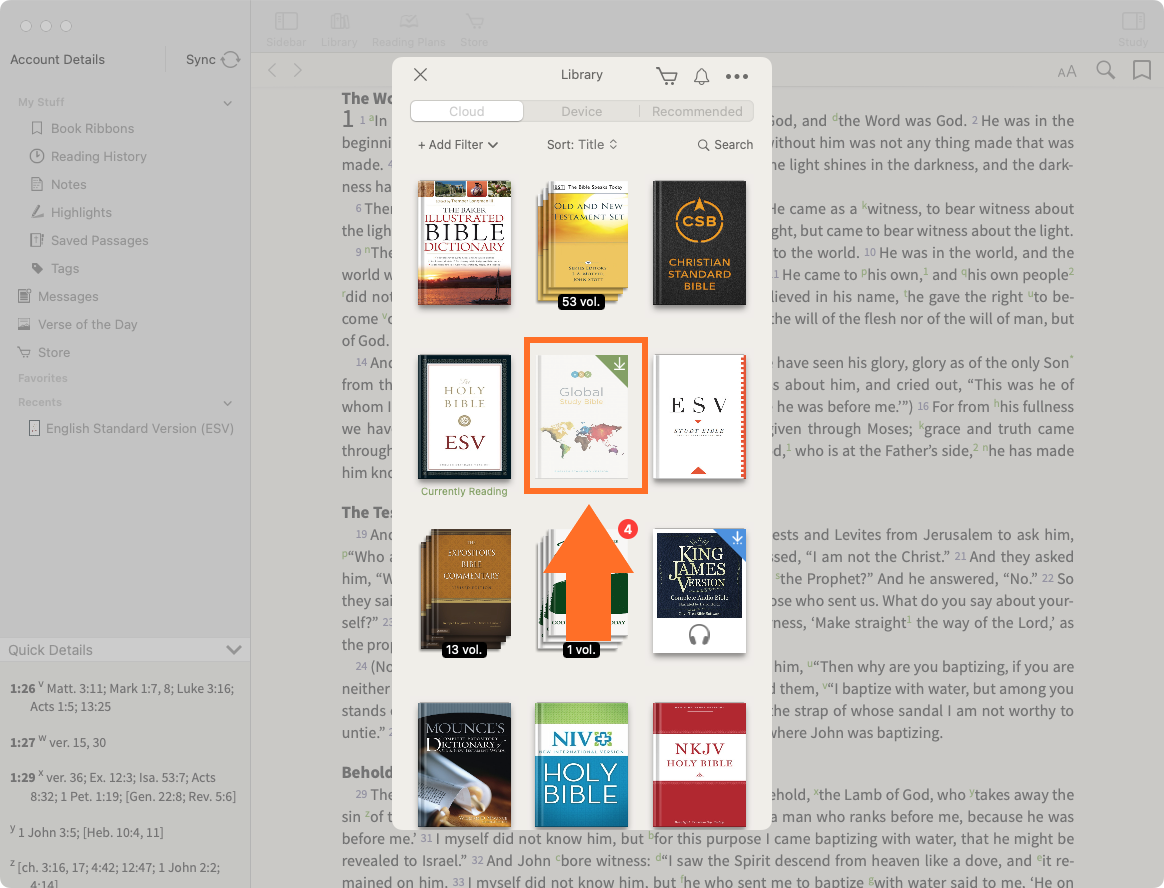The width and height of the screenshot is (1164, 888).
Task: Open the Add Filter dropdown
Action: pyautogui.click(x=457, y=145)
